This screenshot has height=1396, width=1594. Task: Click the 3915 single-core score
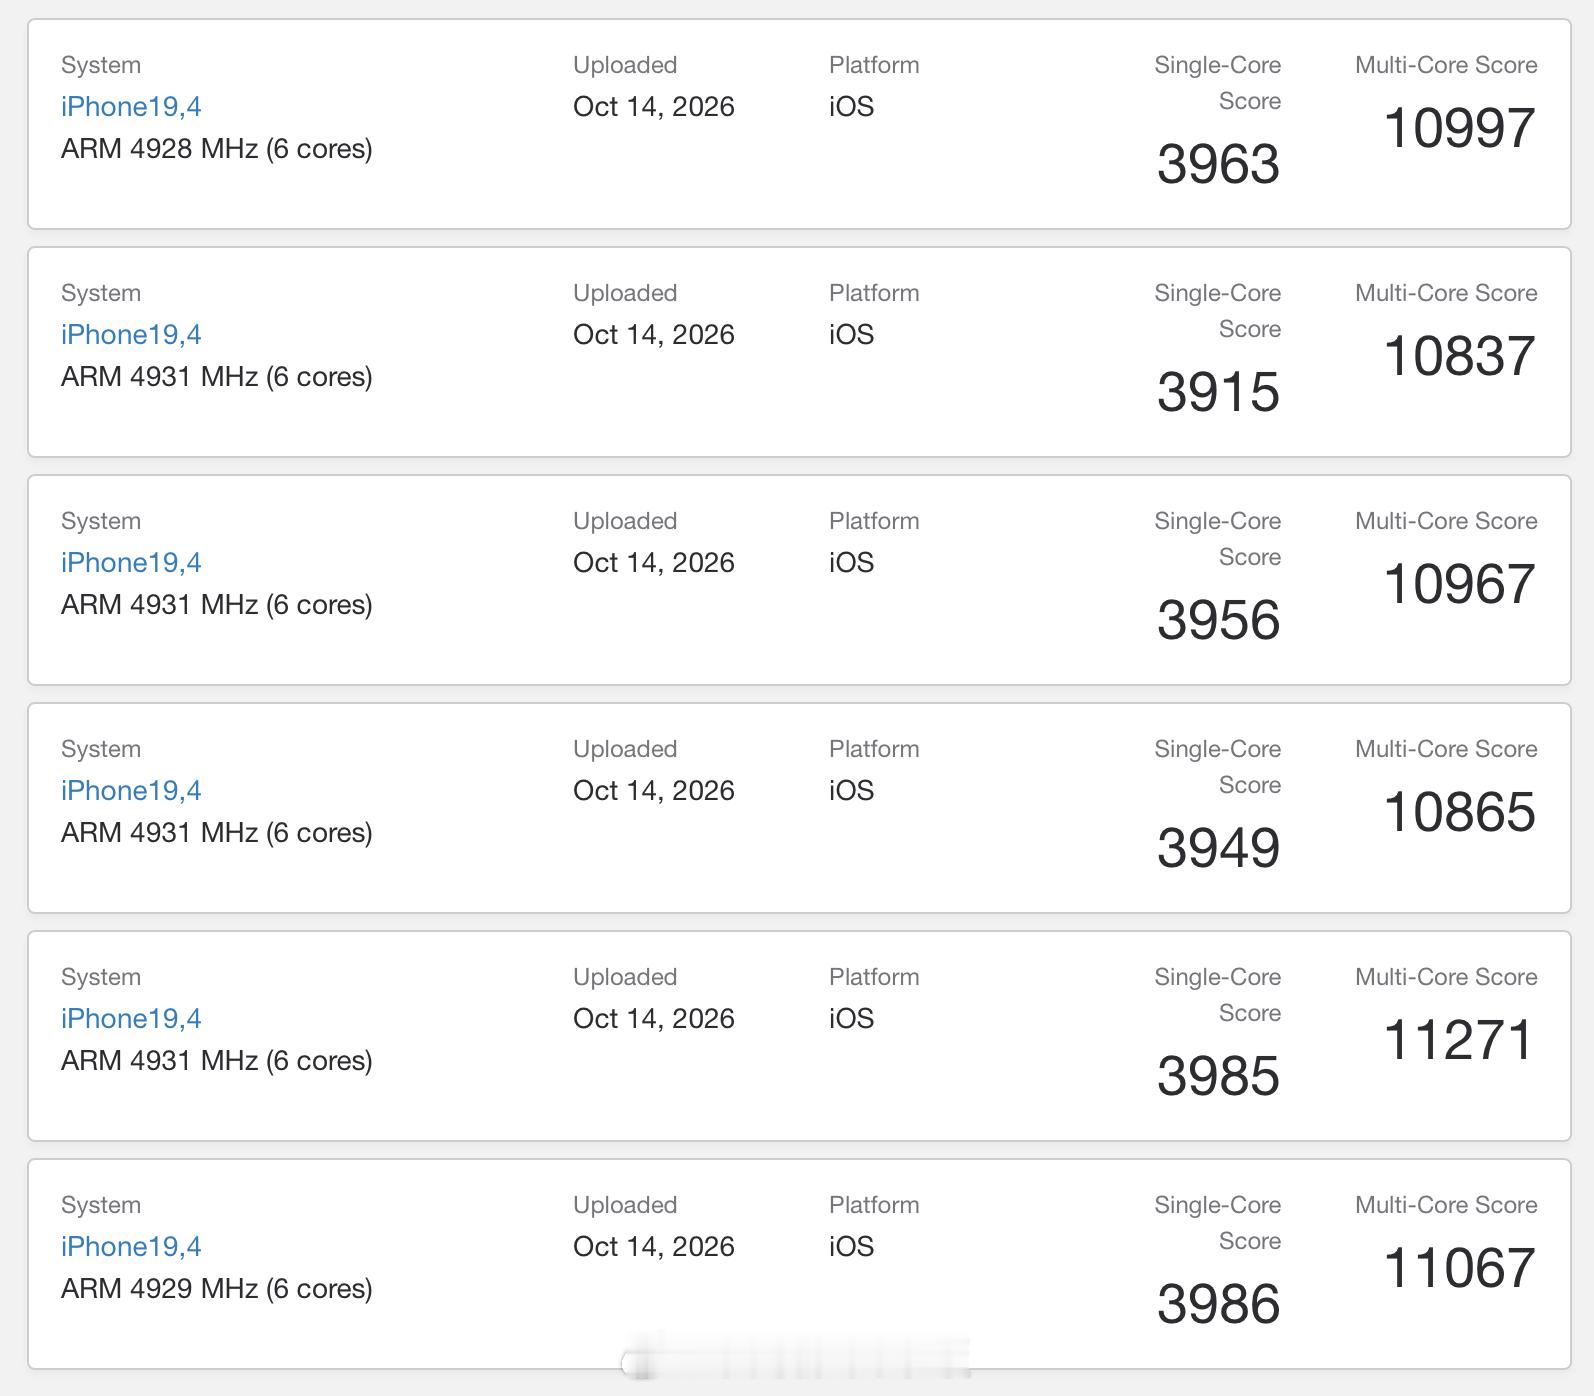tap(1218, 392)
